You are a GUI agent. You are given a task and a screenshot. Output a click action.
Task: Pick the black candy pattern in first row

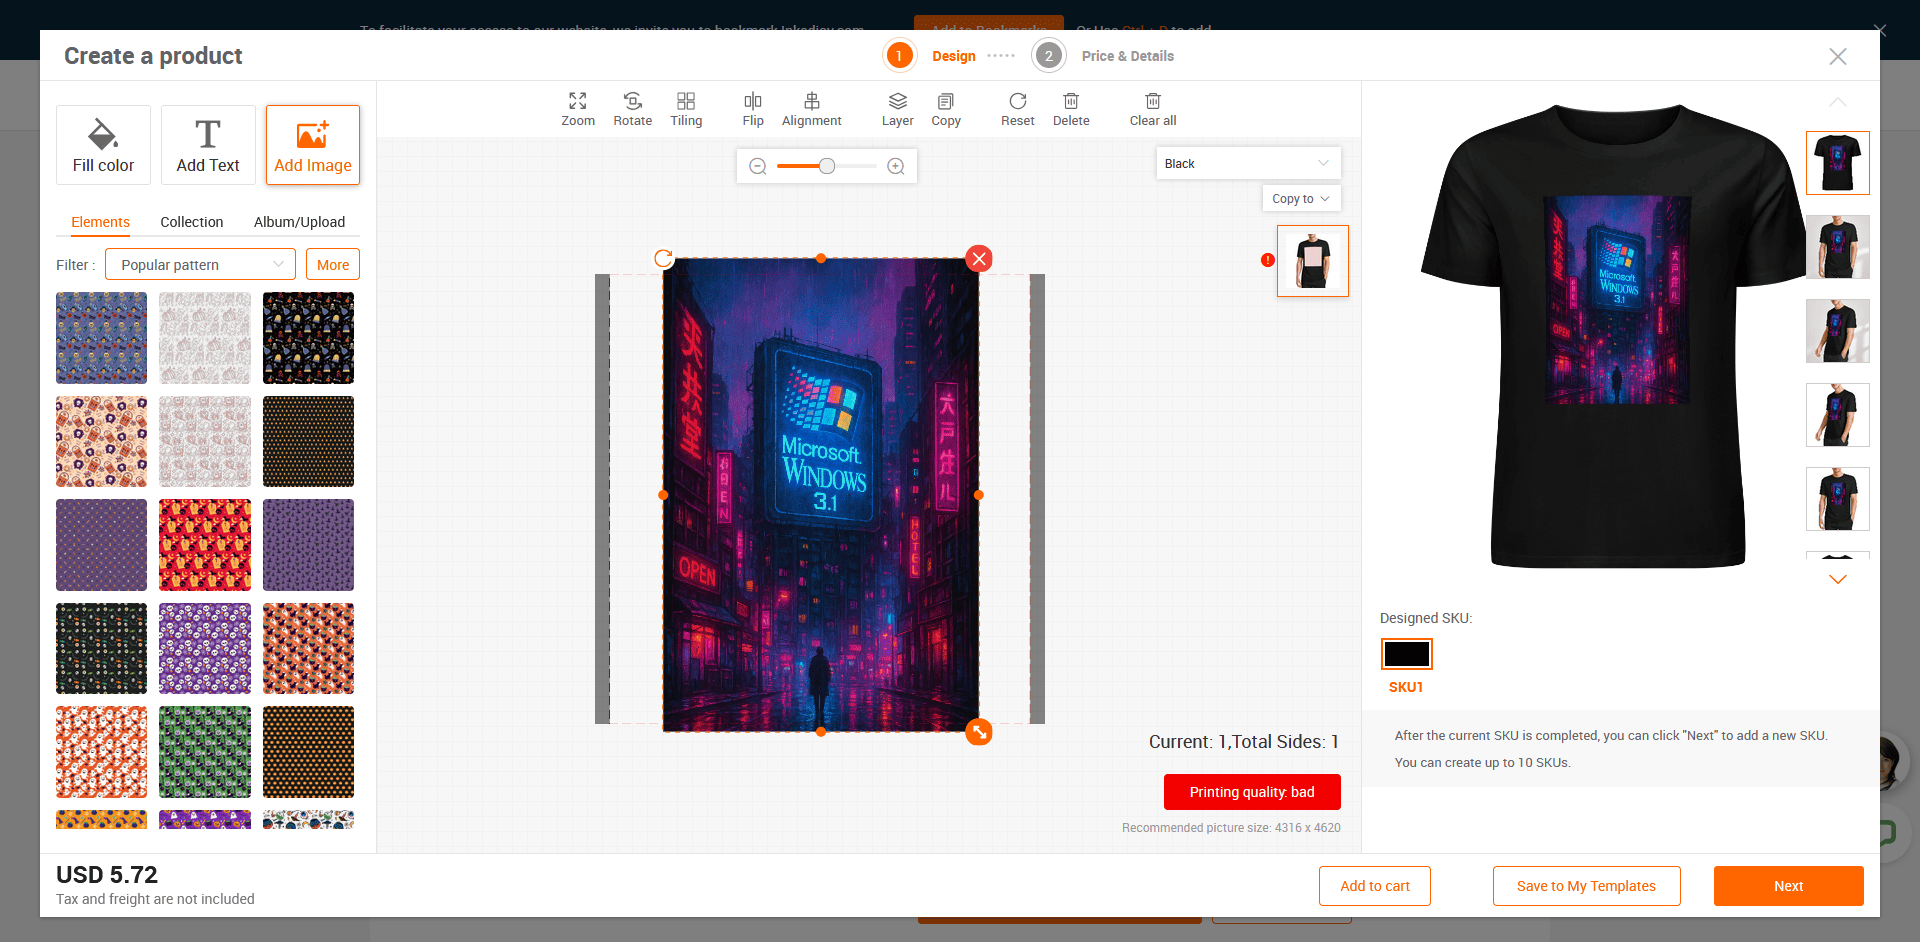pyautogui.click(x=308, y=338)
